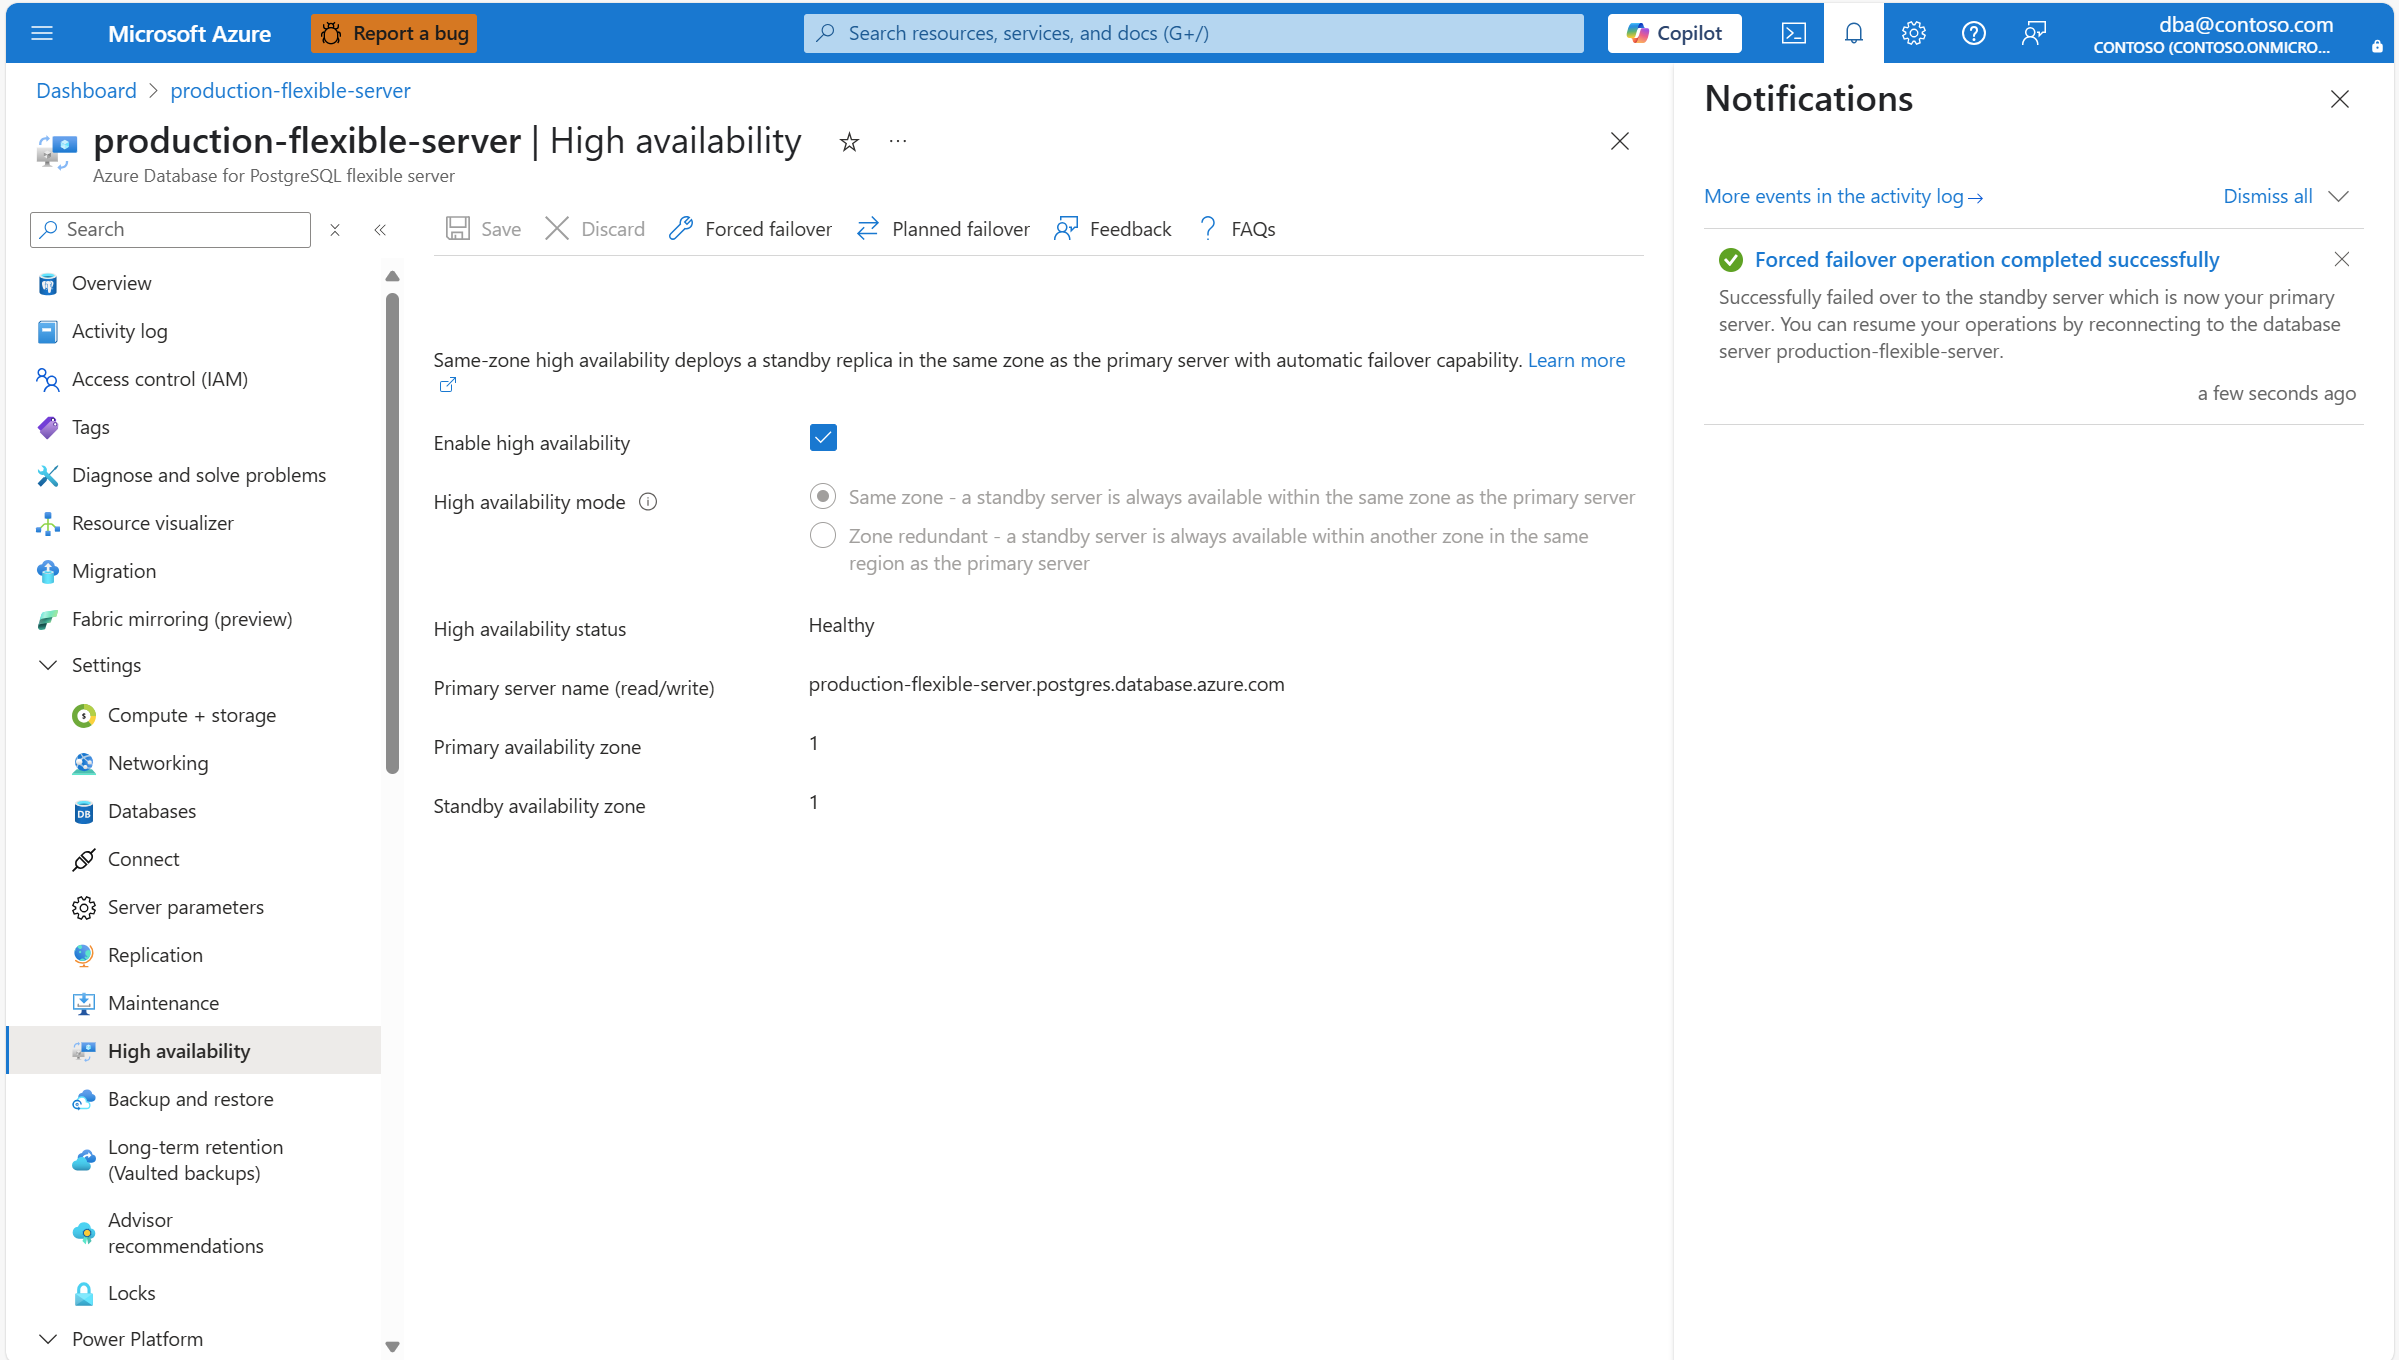Open the header feedback person icon
Image resolution: width=2399 pixels, height=1360 pixels.
pyautogui.click(x=2034, y=33)
